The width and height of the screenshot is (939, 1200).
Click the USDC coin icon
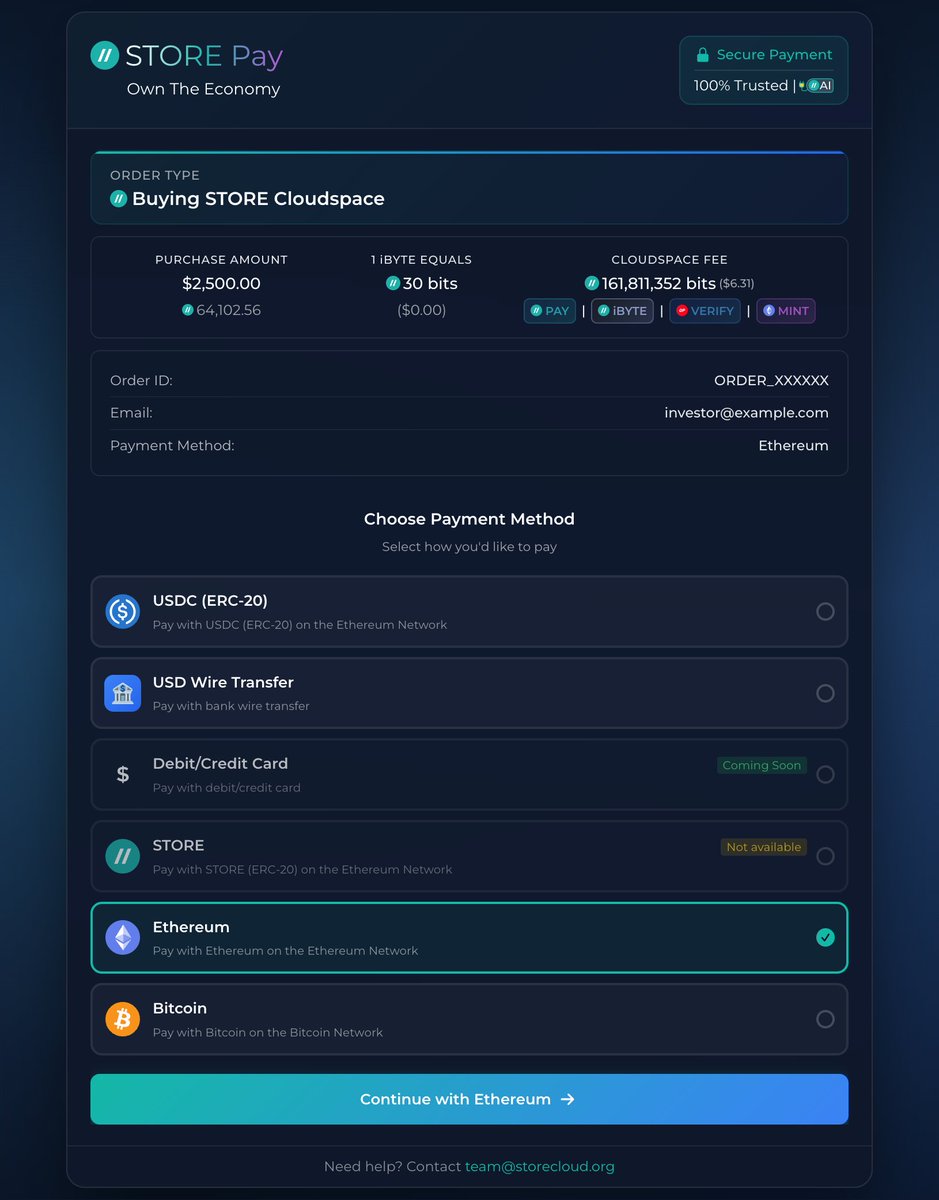click(x=123, y=611)
